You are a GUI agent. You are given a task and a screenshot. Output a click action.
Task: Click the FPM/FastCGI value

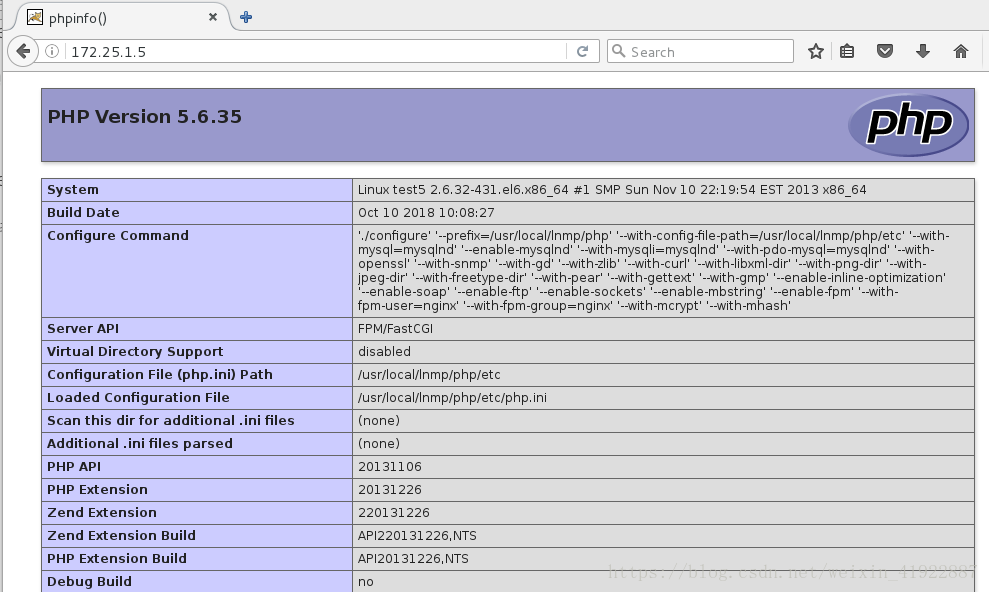point(395,328)
